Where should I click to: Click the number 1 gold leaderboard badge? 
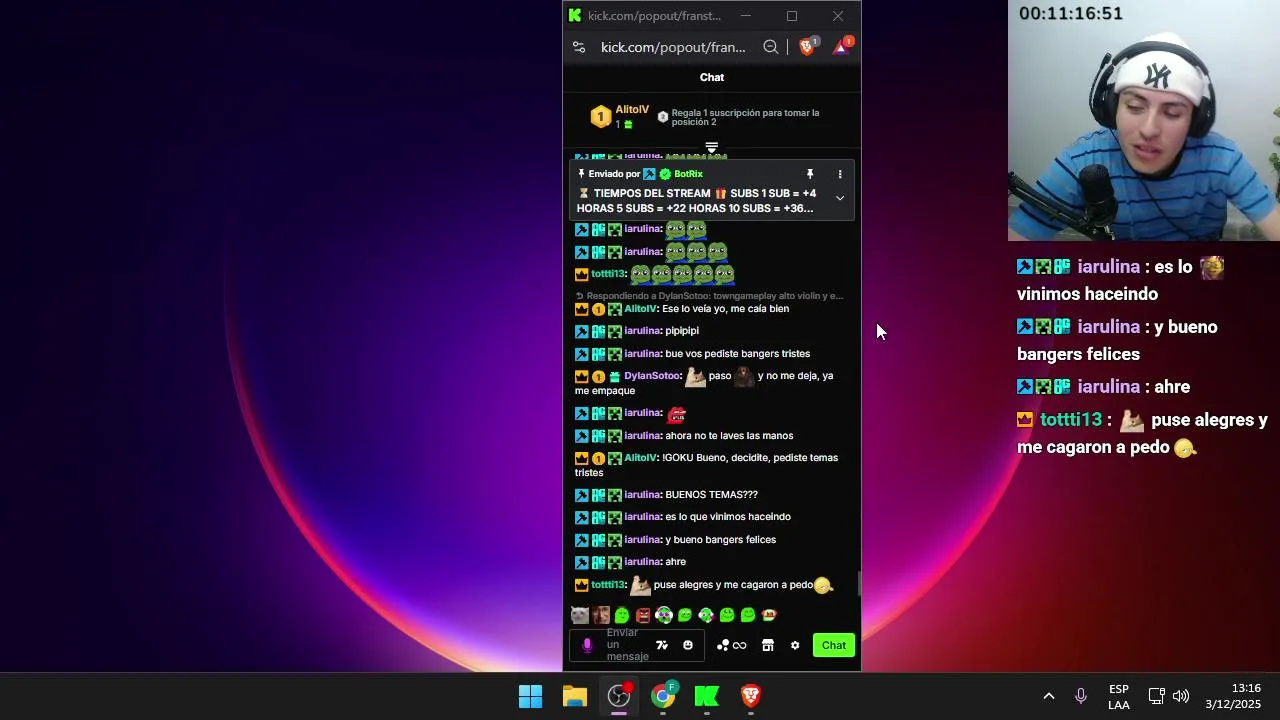600,117
